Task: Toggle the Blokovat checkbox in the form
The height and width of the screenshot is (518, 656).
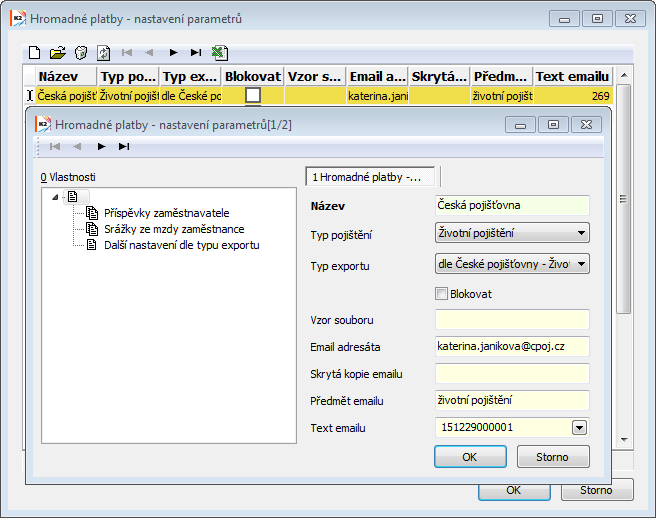Action: pyautogui.click(x=441, y=294)
